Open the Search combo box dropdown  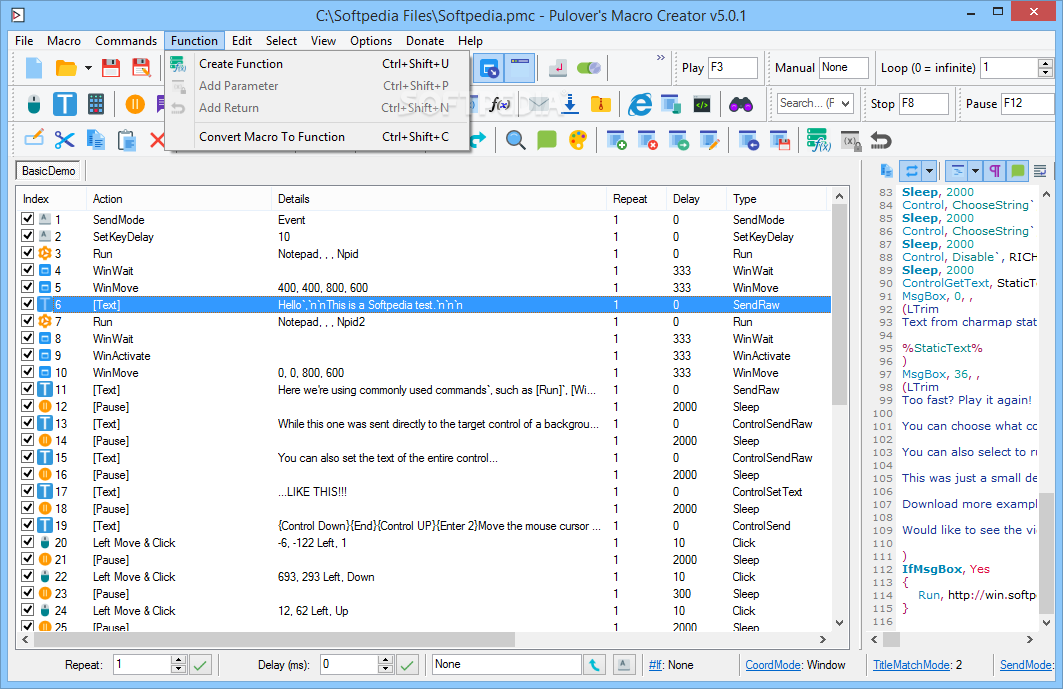tap(845, 104)
